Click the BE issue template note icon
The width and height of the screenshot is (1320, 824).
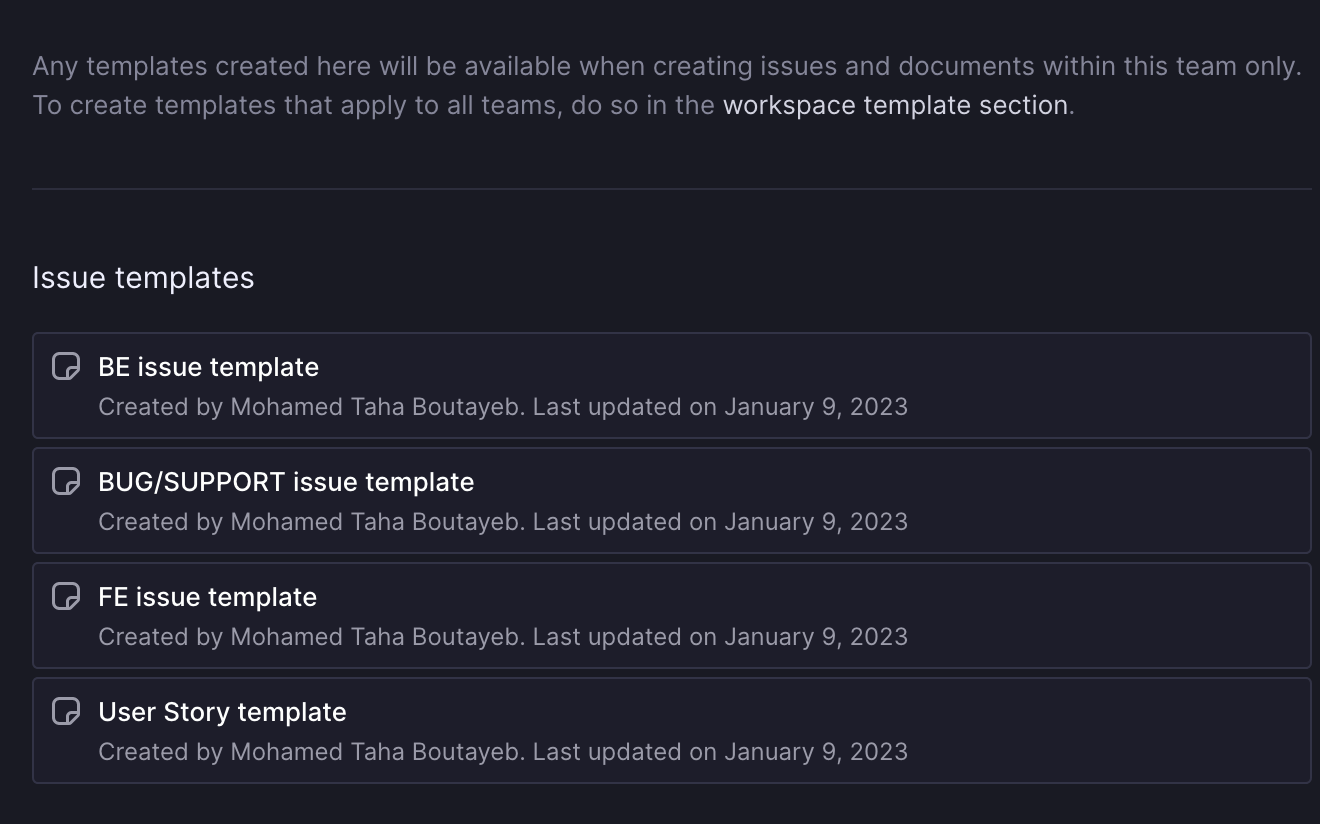(x=66, y=367)
